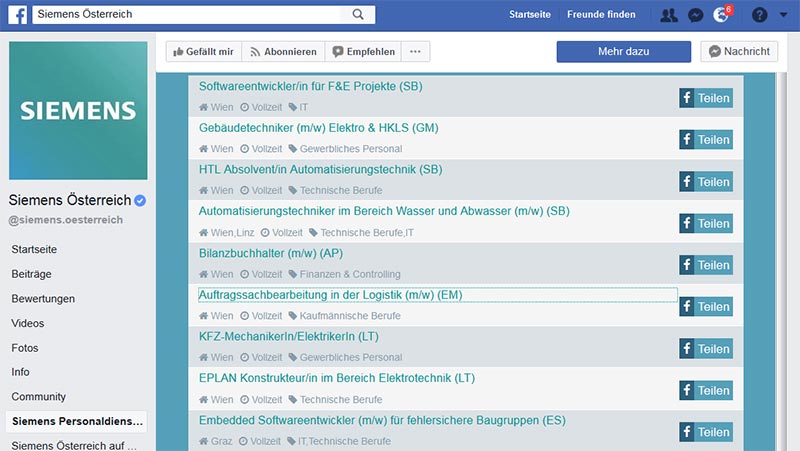
Task: Open Softwareentwickler/in für F&E Projekte job
Action: [x=311, y=86]
